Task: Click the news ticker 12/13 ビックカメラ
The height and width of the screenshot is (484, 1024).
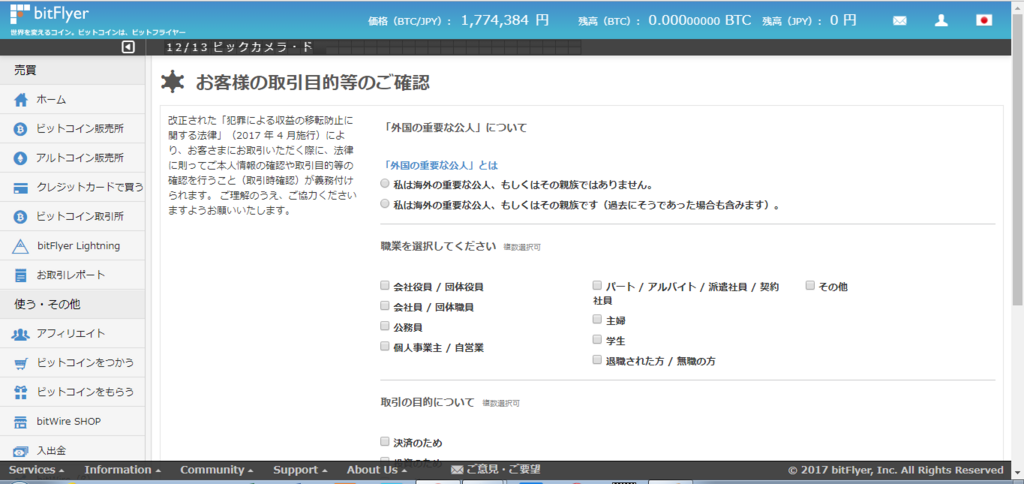Action: pyautogui.click(x=239, y=47)
